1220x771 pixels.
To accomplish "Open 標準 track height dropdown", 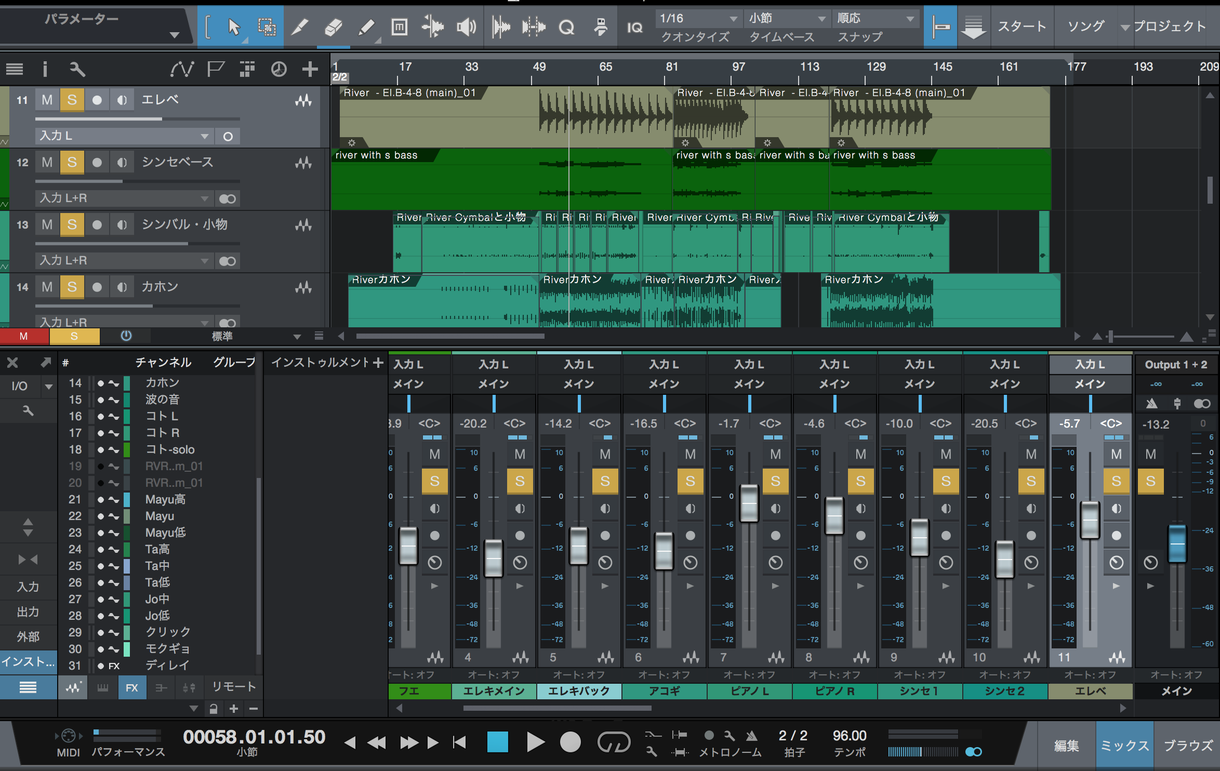I will (x=296, y=336).
